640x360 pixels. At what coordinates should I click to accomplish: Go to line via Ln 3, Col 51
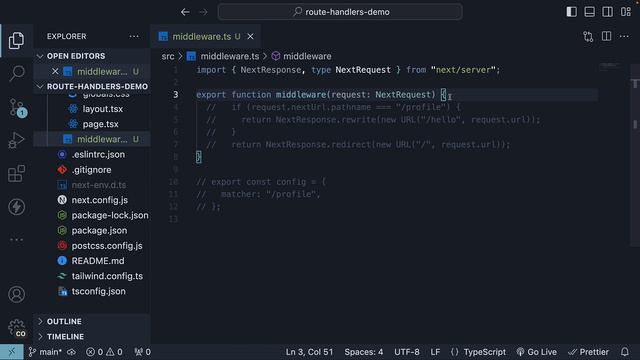(x=309, y=352)
